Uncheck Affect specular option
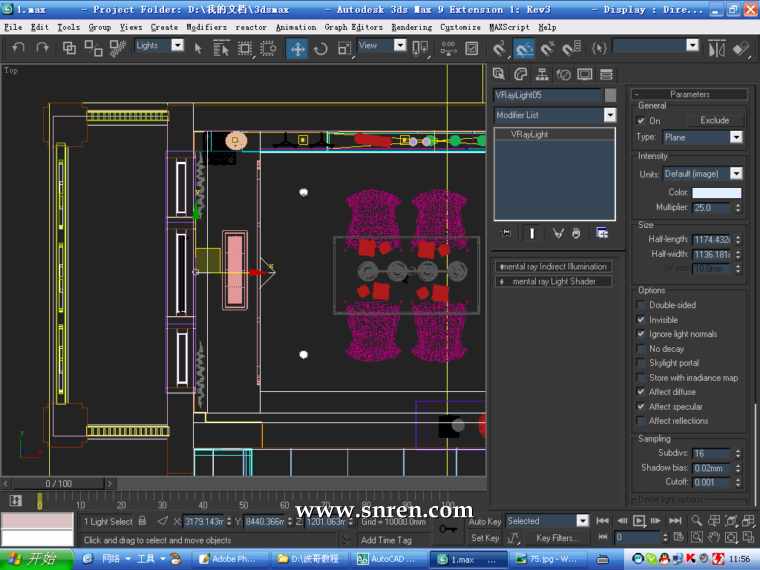 click(642, 407)
